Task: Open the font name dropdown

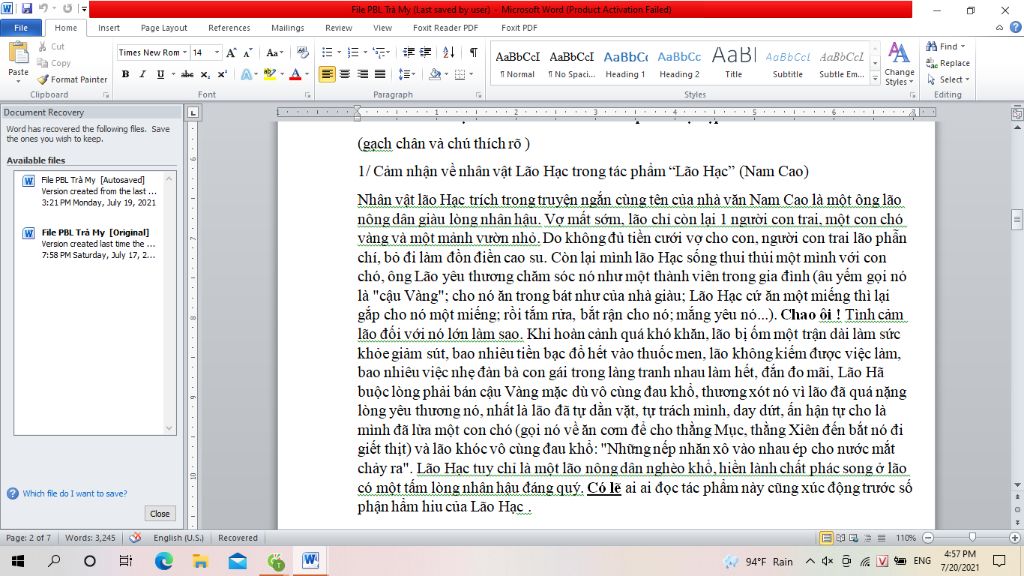Action: (x=185, y=52)
